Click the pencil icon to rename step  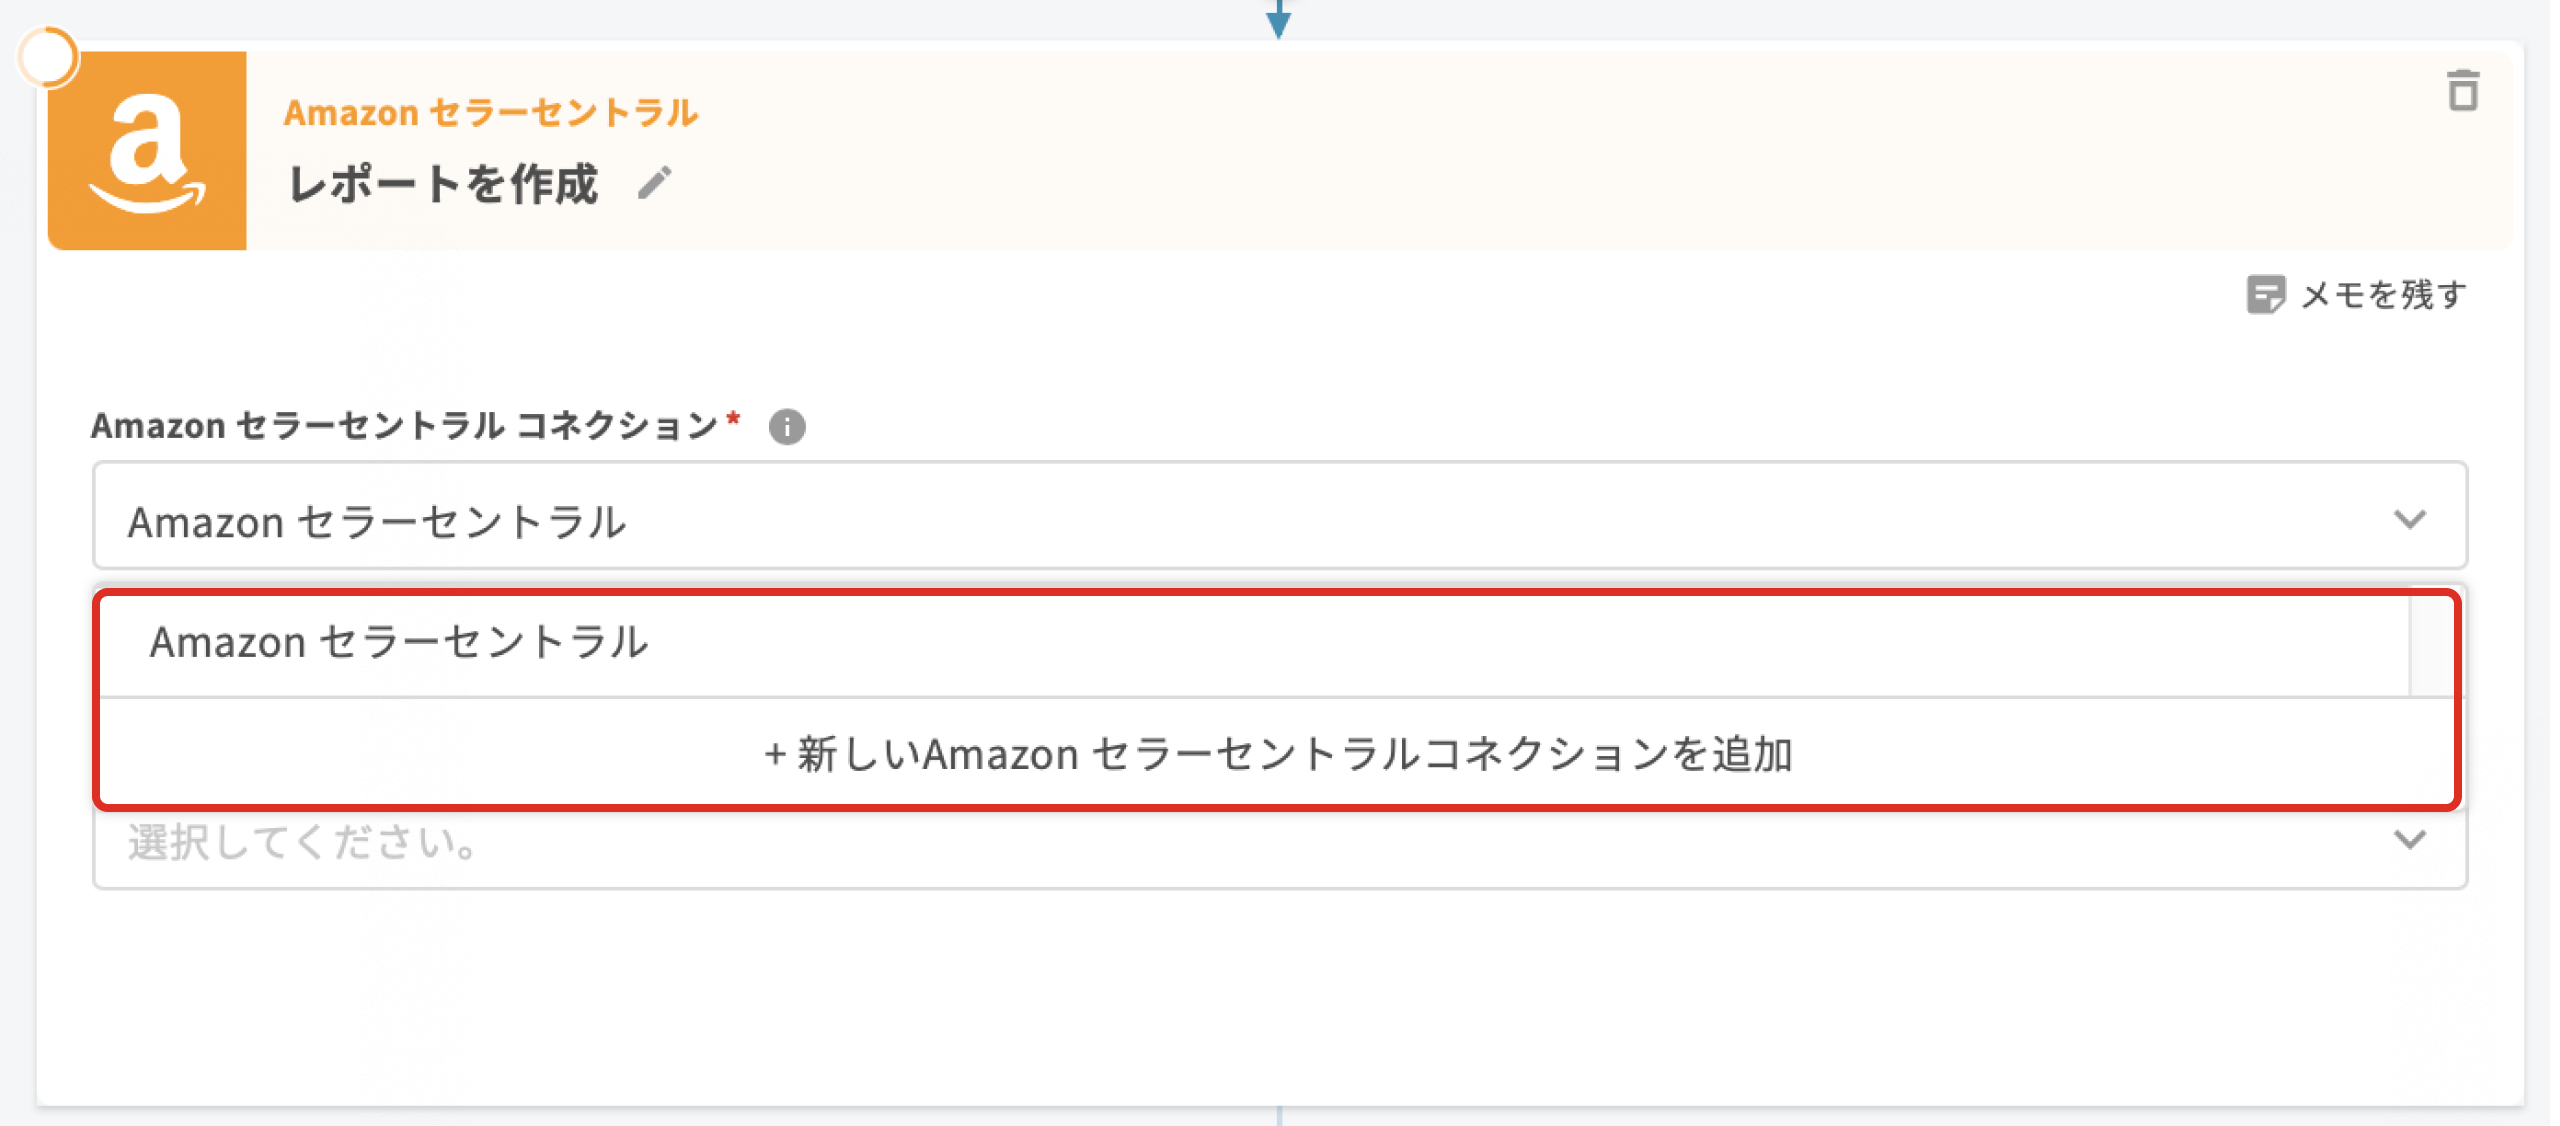click(655, 183)
